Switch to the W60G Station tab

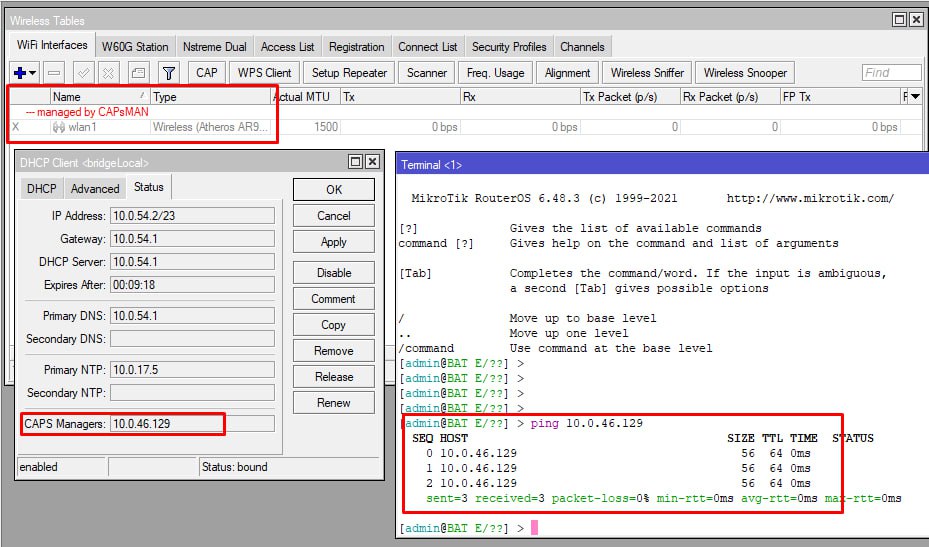pyautogui.click(x=135, y=47)
